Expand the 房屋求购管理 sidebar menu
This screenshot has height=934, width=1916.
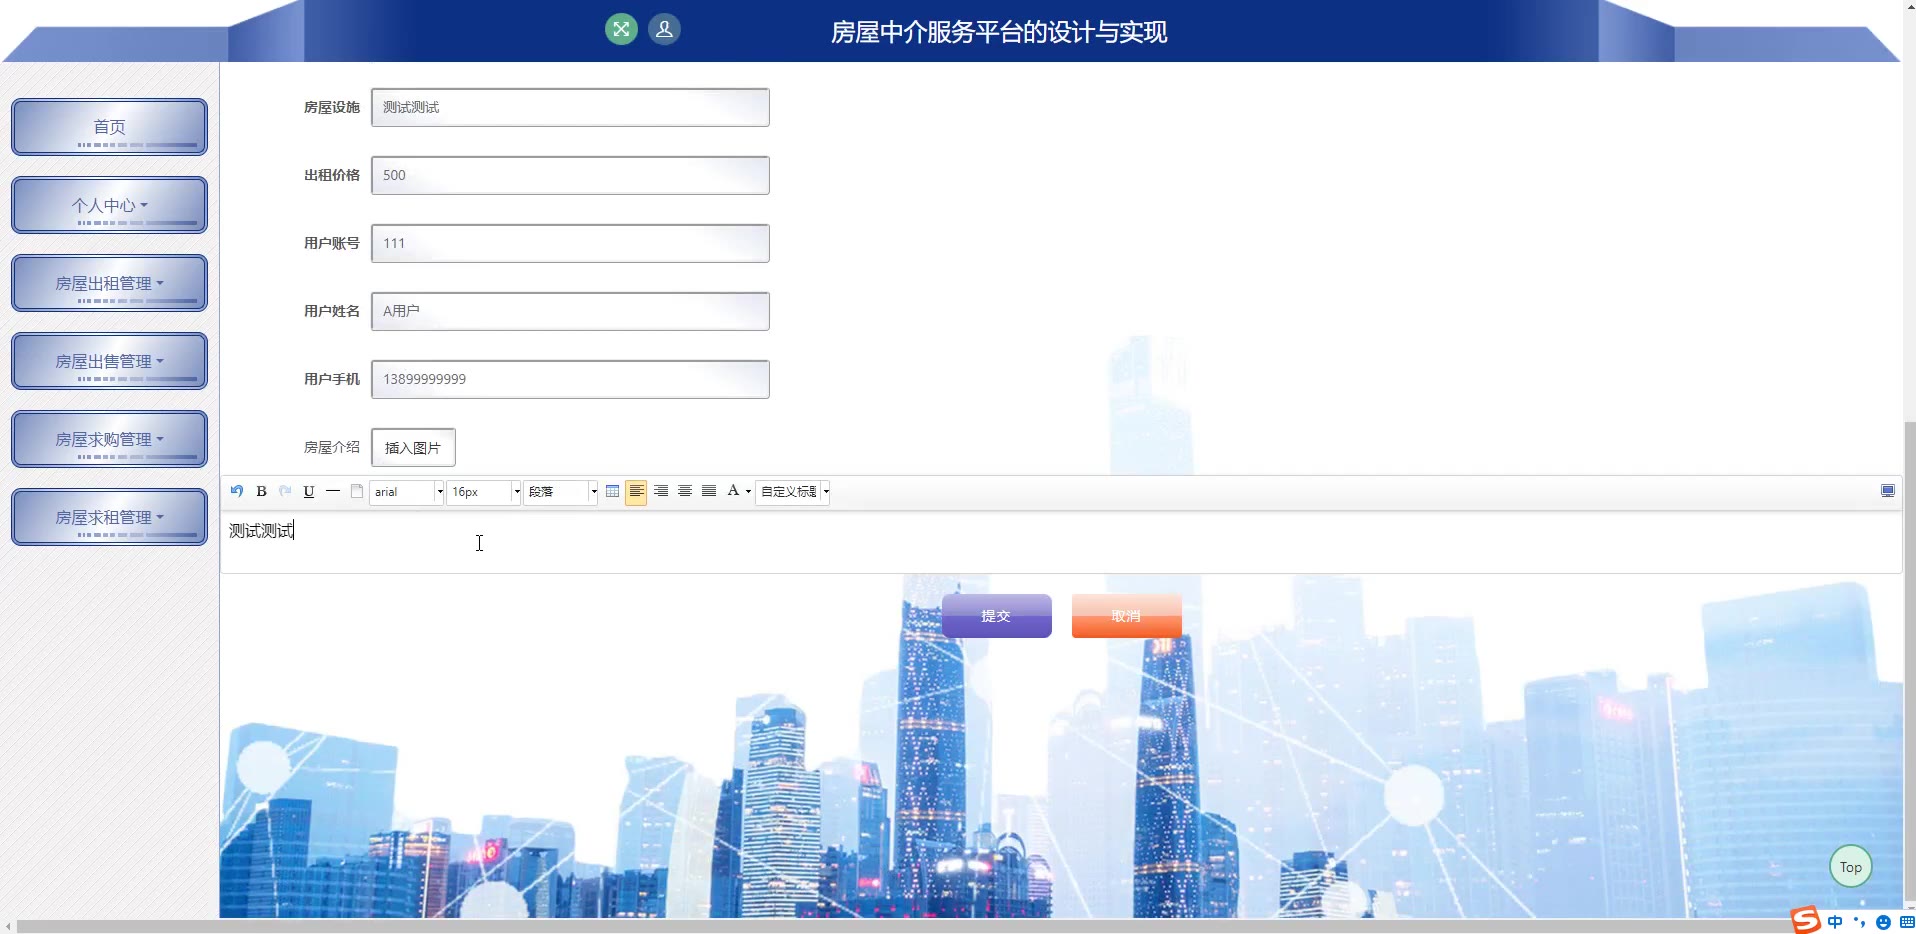pos(109,439)
